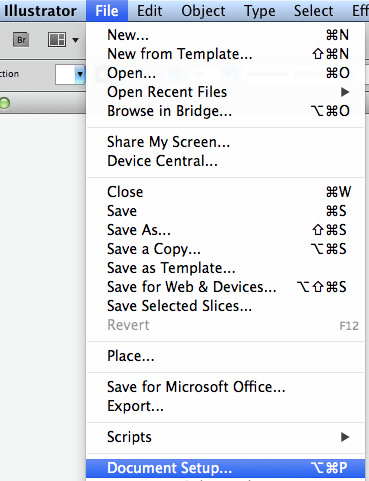Open the Select menu

point(313,11)
